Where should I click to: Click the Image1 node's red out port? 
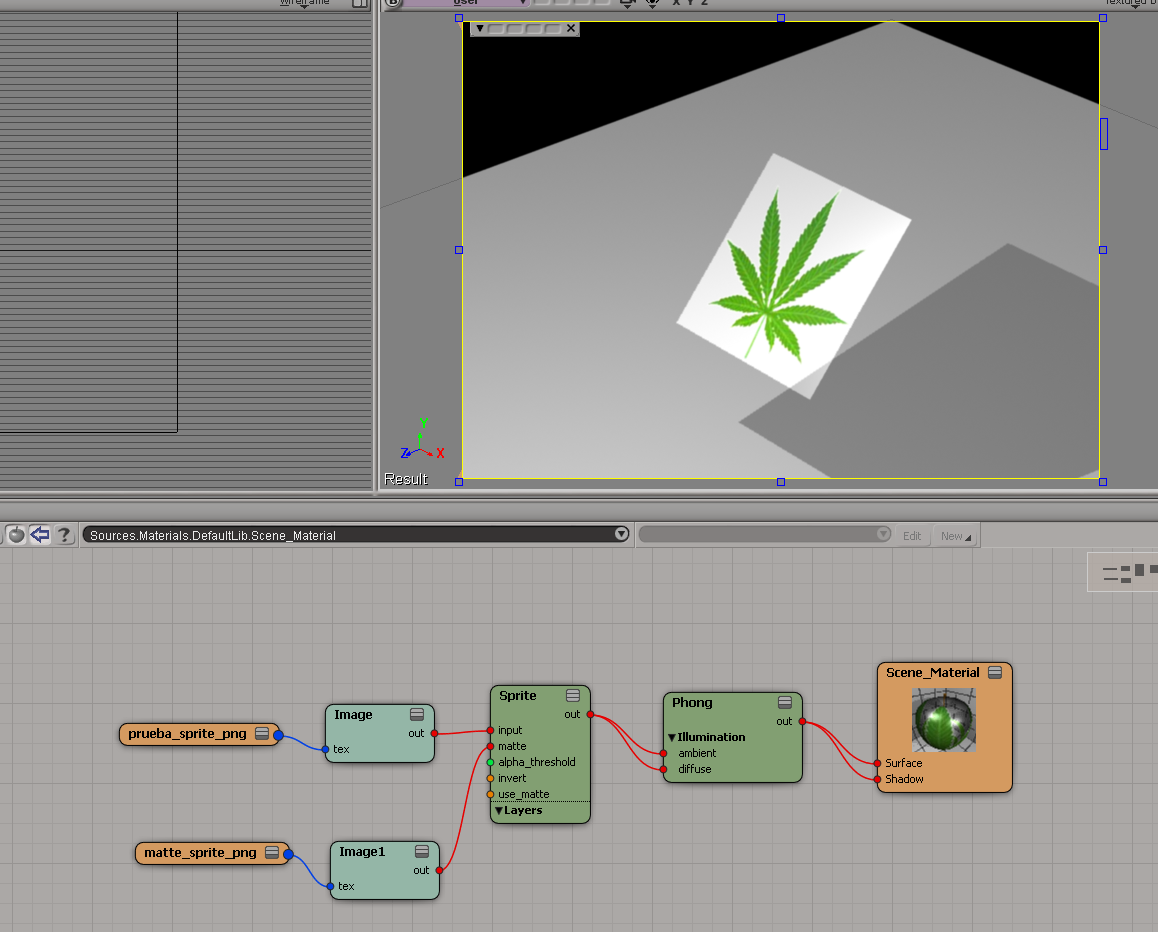(439, 871)
